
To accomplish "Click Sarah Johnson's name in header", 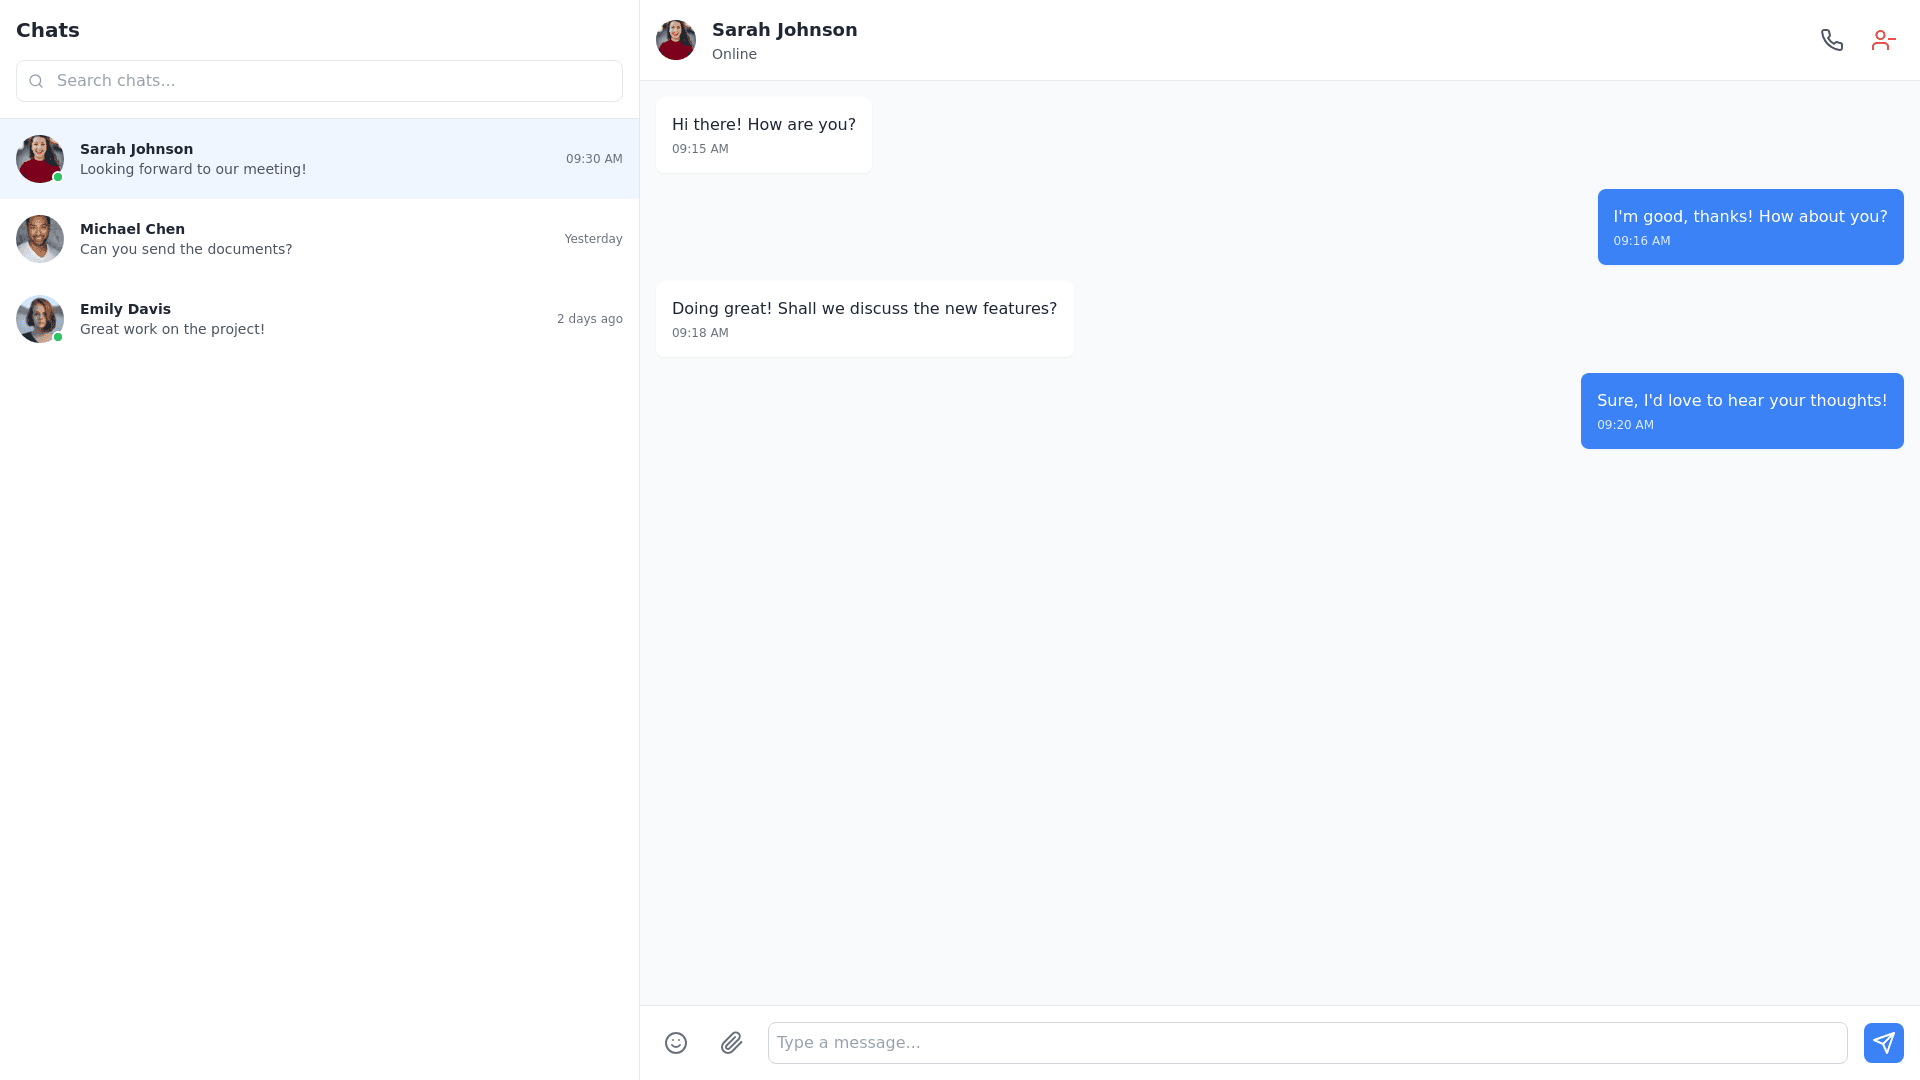I will pyautogui.click(x=784, y=30).
